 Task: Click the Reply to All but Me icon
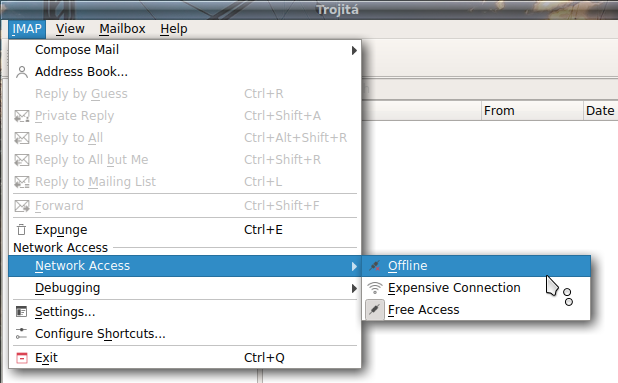(x=22, y=160)
